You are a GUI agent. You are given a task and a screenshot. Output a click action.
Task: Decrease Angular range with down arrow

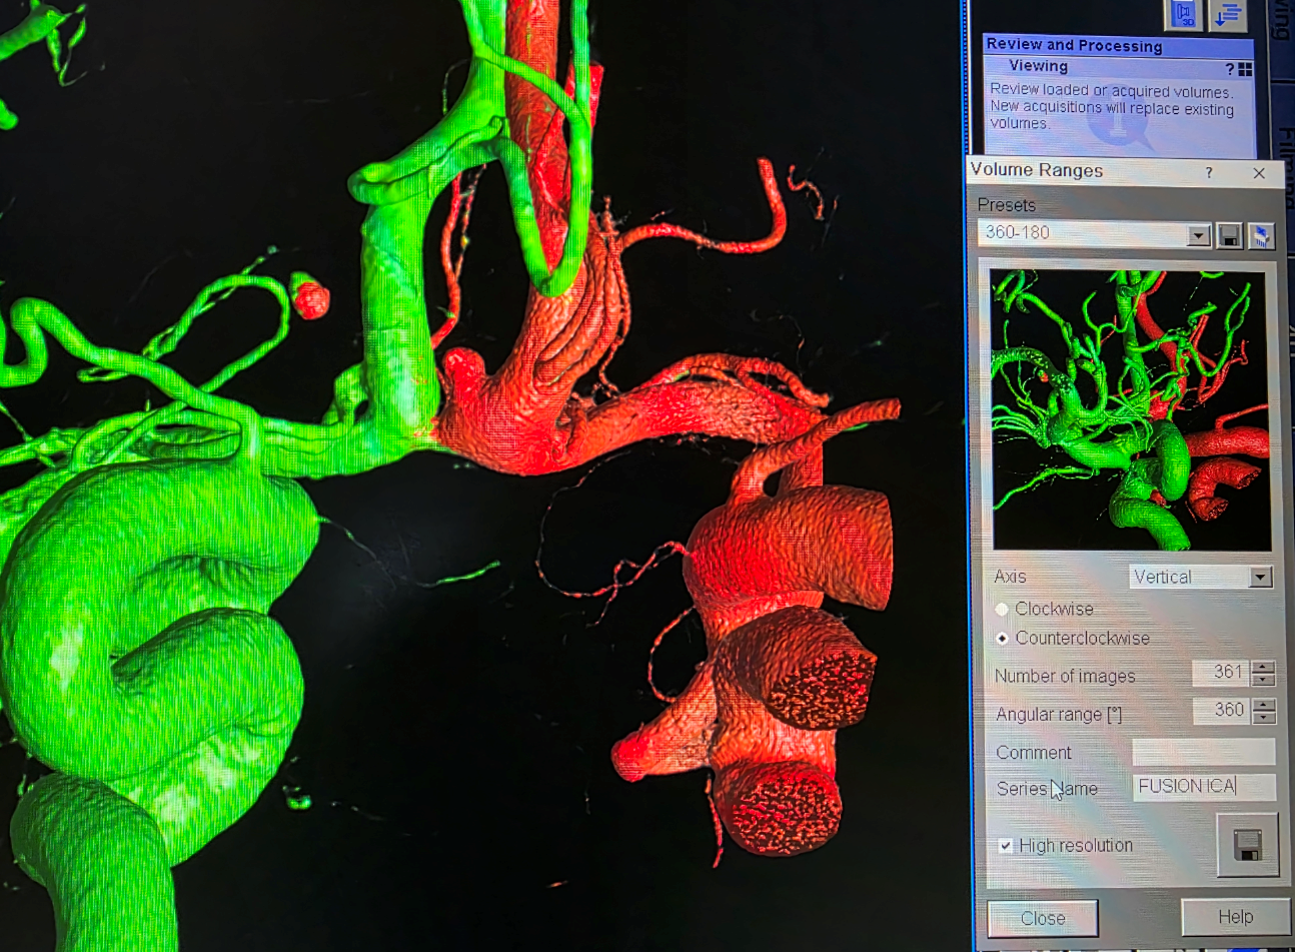click(x=1263, y=717)
